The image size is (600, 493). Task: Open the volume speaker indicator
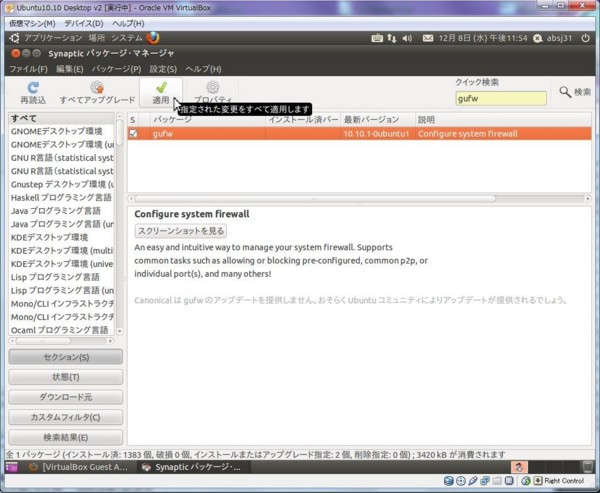click(407, 38)
